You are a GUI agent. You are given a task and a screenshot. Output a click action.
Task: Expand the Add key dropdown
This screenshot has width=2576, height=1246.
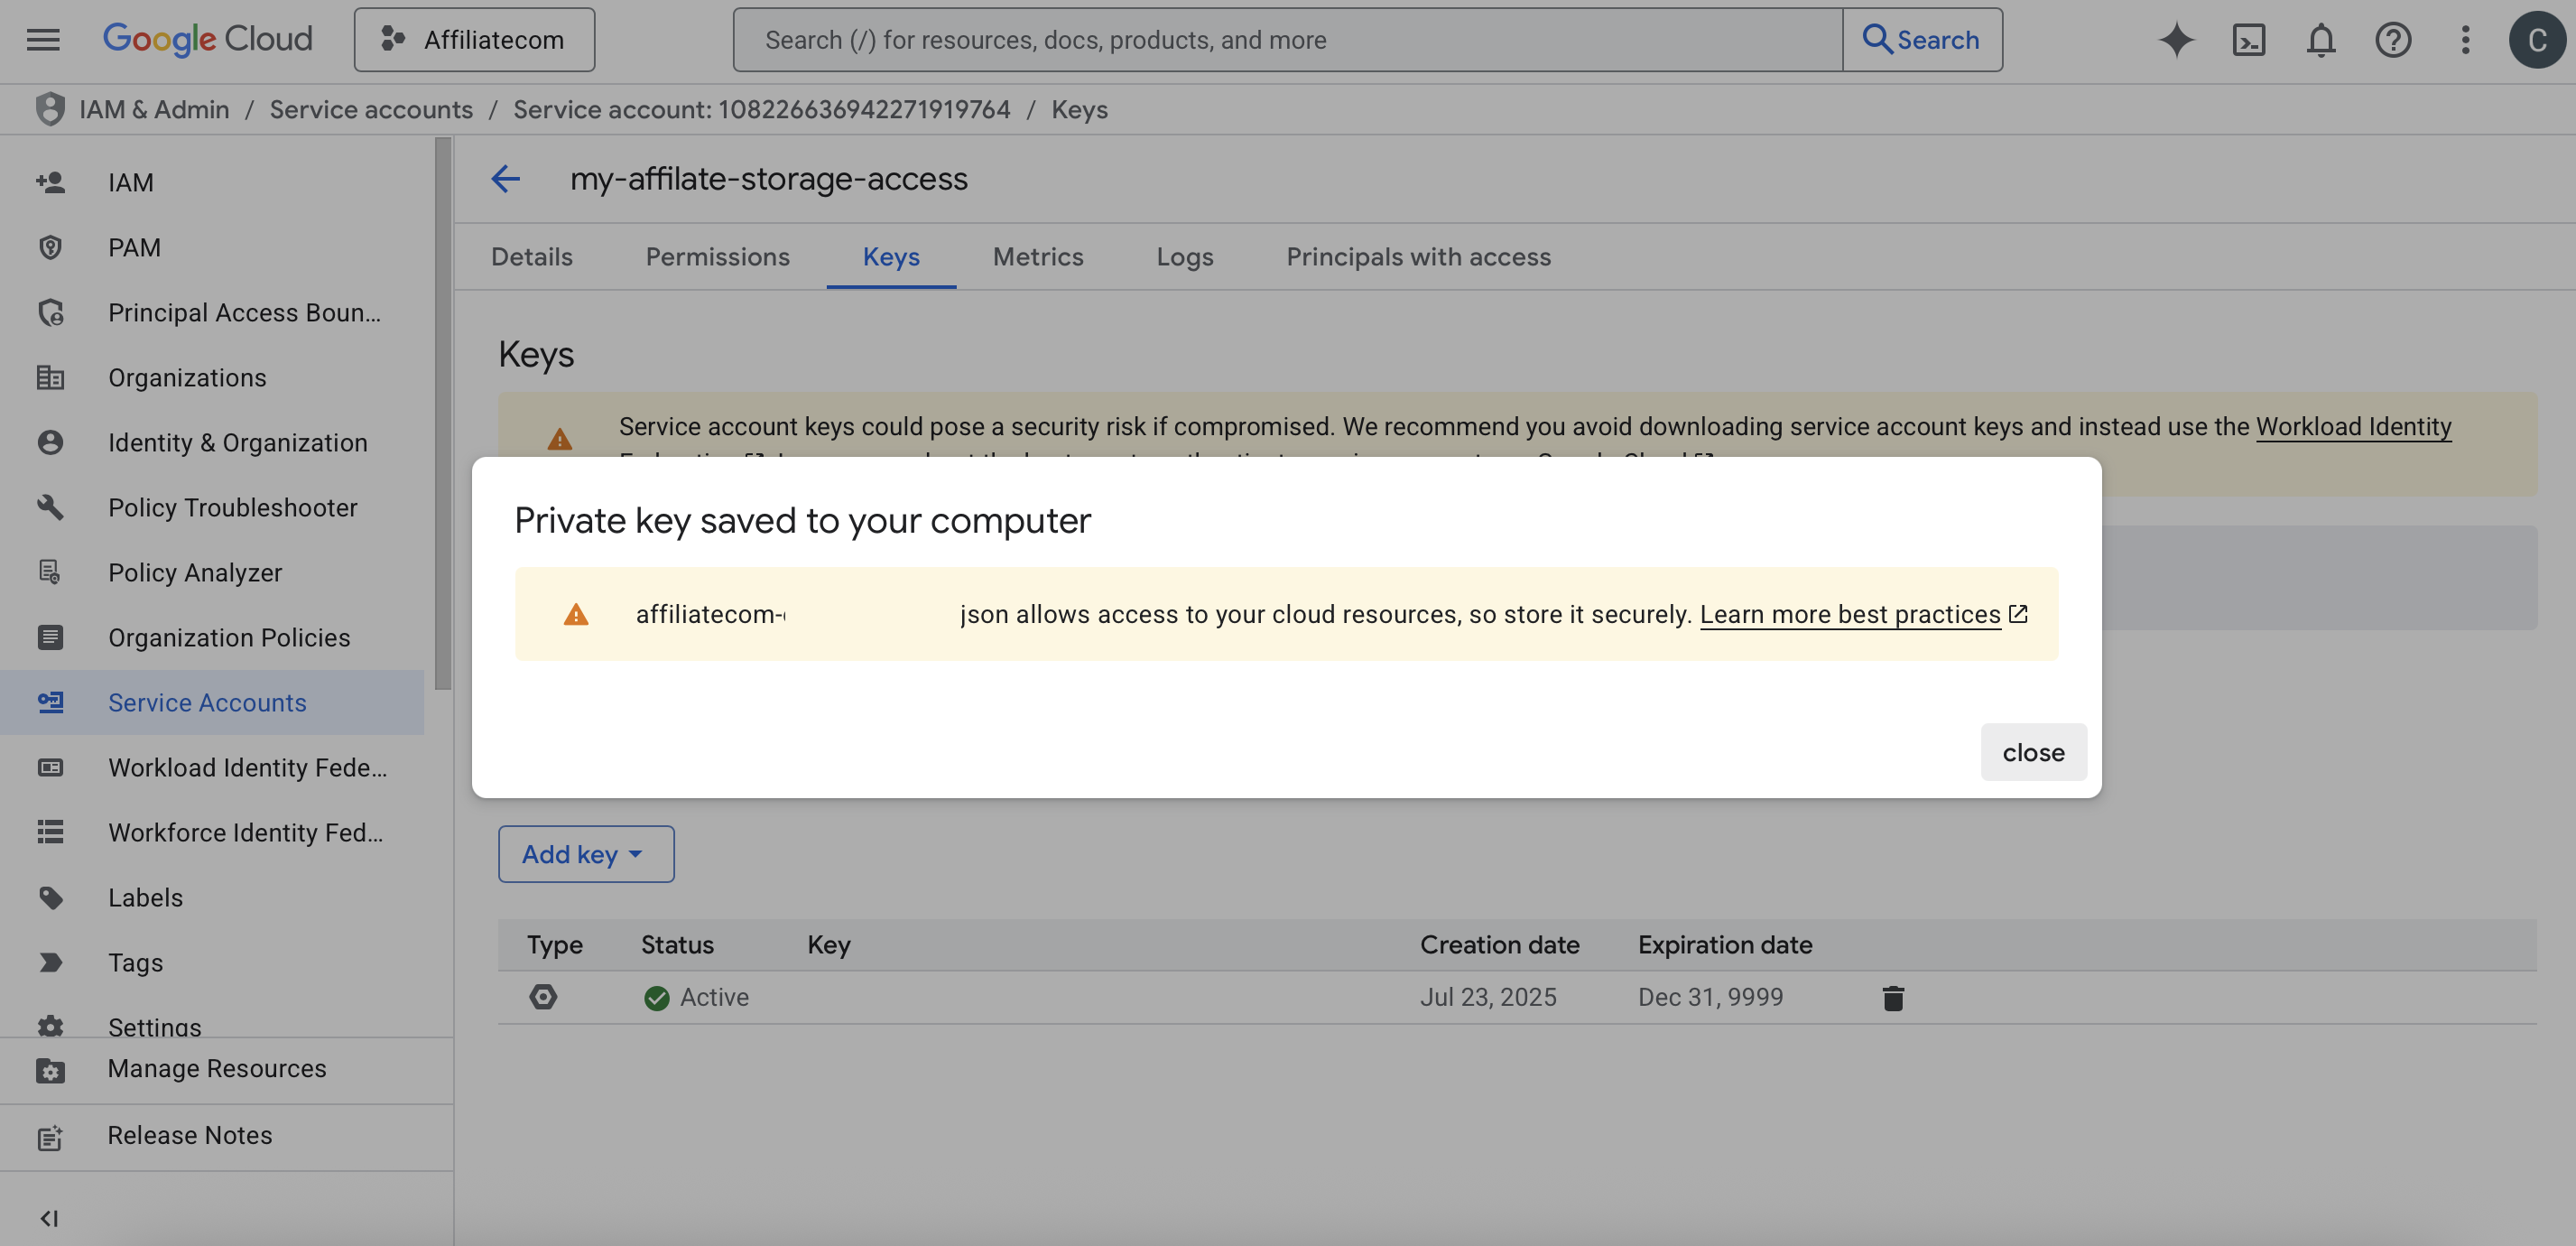tap(586, 854)
